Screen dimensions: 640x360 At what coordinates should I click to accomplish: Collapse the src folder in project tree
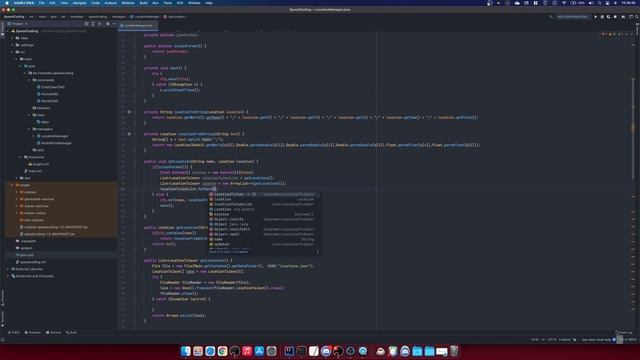pyautogui.click(x=13, y=52)
